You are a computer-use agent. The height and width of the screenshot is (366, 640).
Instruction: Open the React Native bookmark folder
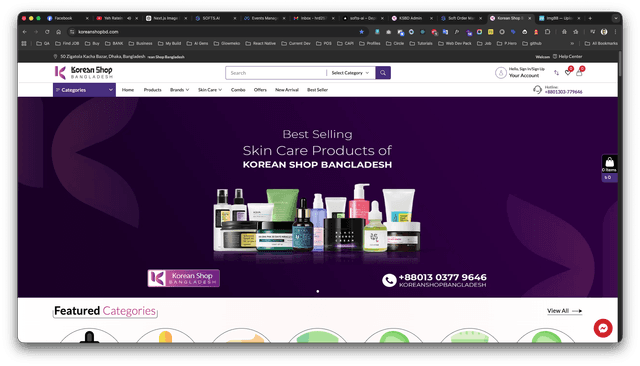(260, 43)
